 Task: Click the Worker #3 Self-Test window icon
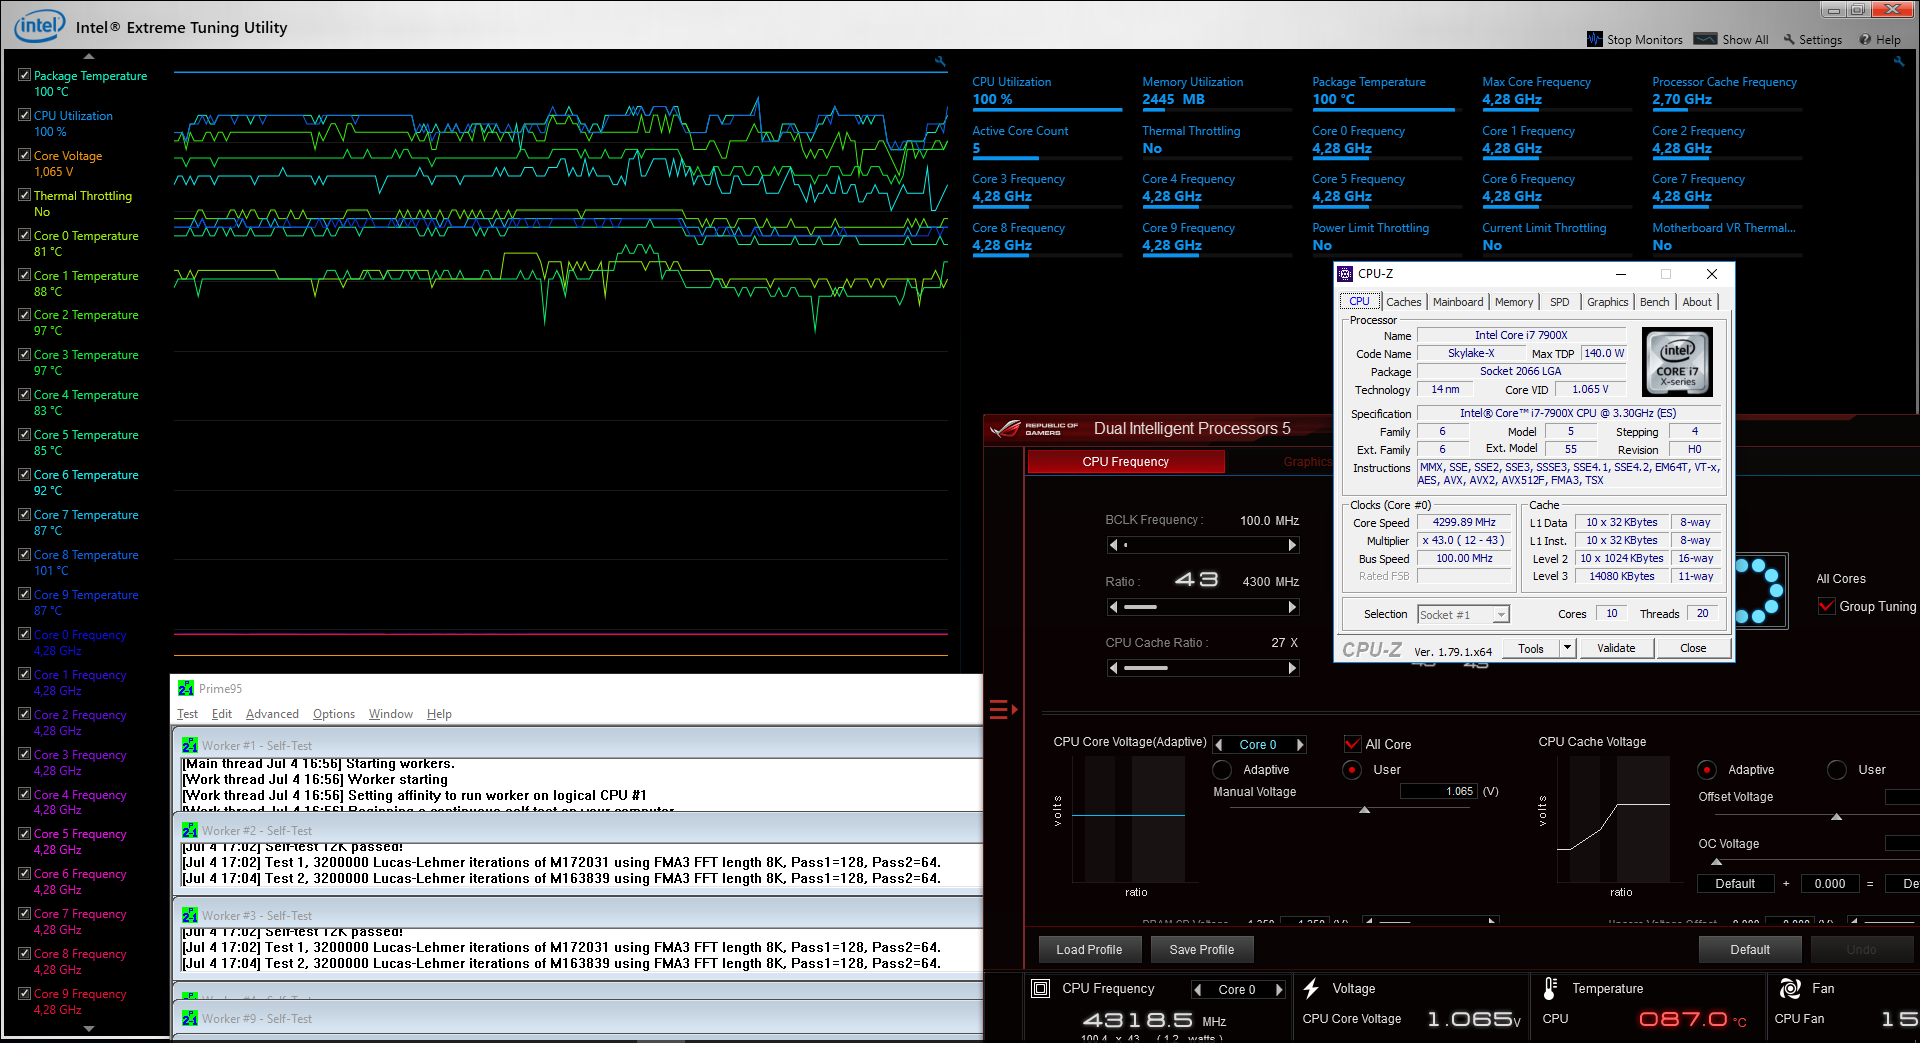click(x=190, y=915)
